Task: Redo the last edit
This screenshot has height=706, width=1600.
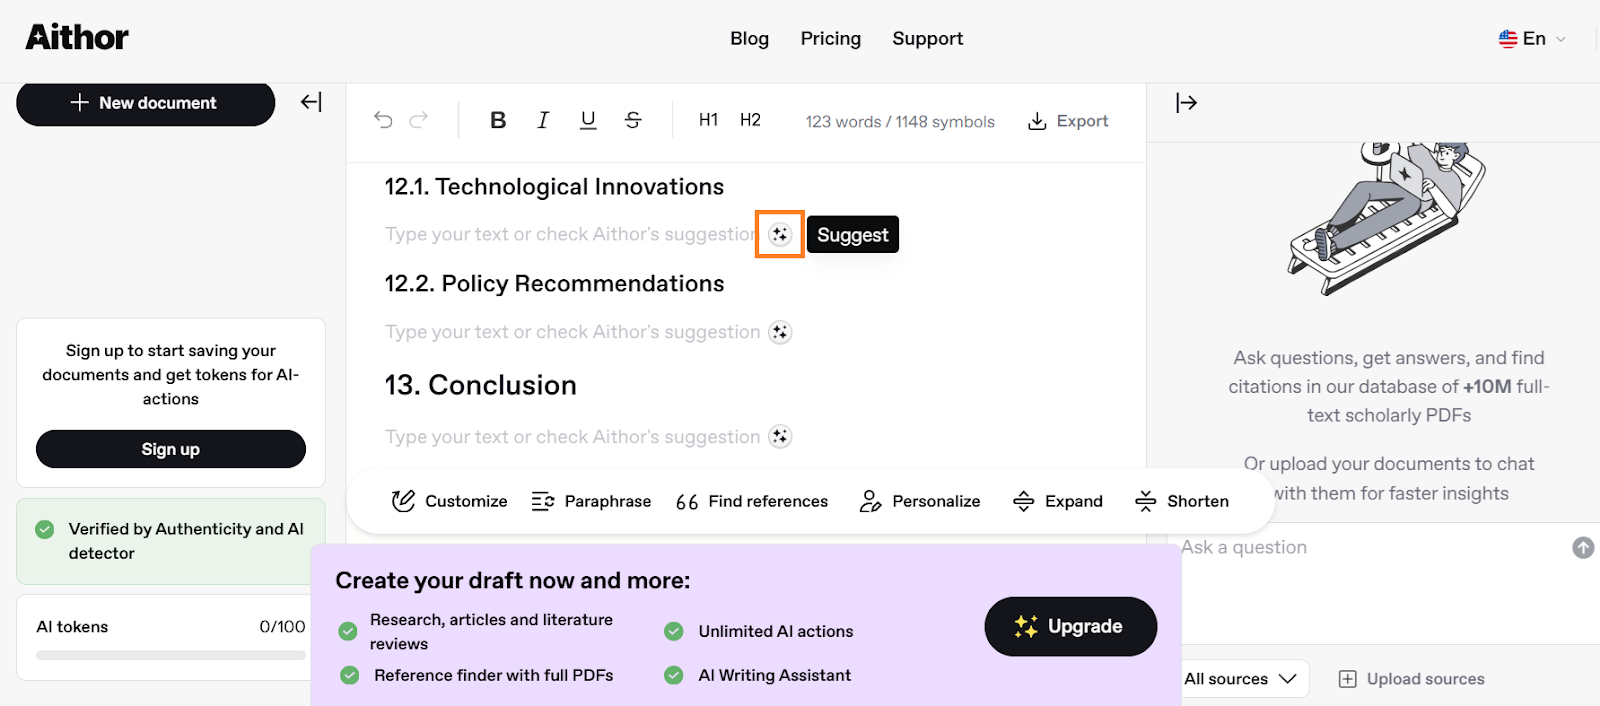Action: [419, 120]
